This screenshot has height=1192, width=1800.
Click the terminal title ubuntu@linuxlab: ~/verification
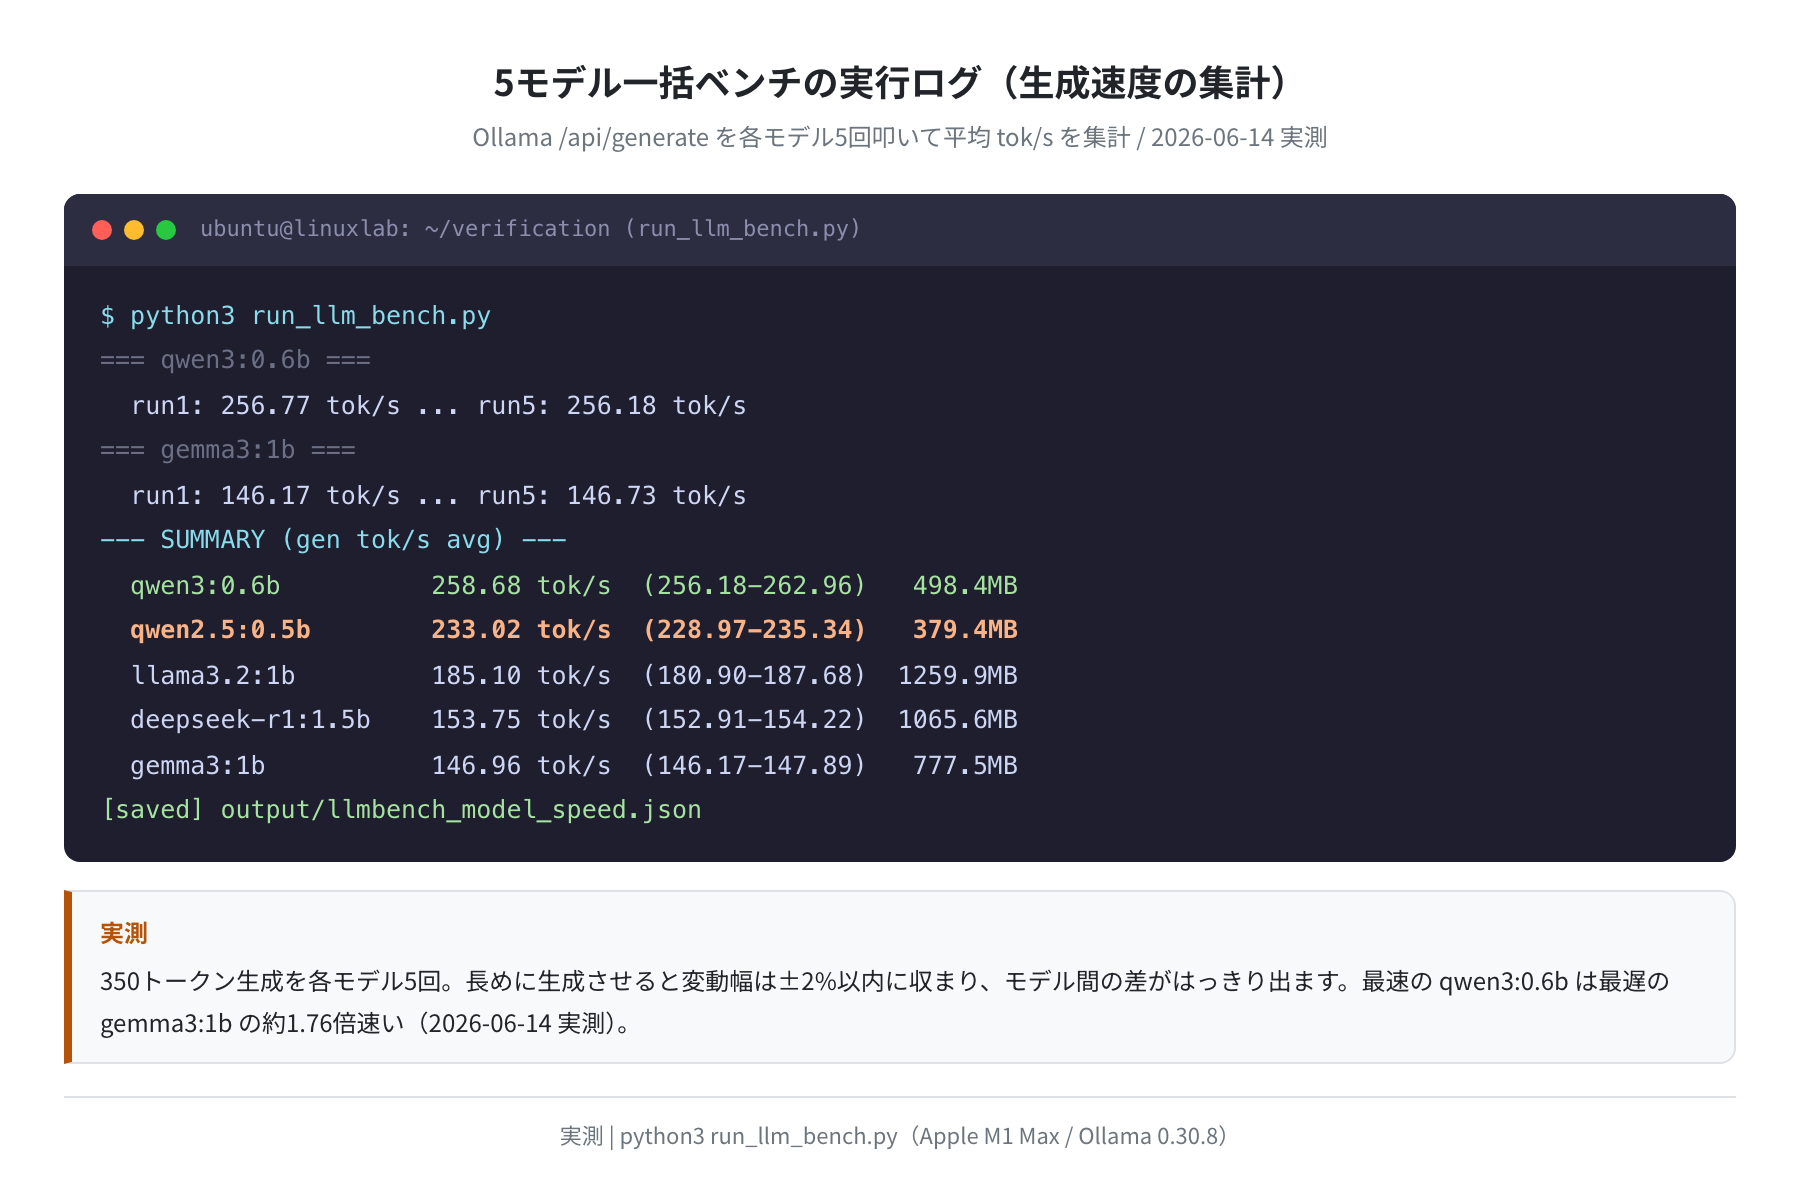(x=530, y=229)
